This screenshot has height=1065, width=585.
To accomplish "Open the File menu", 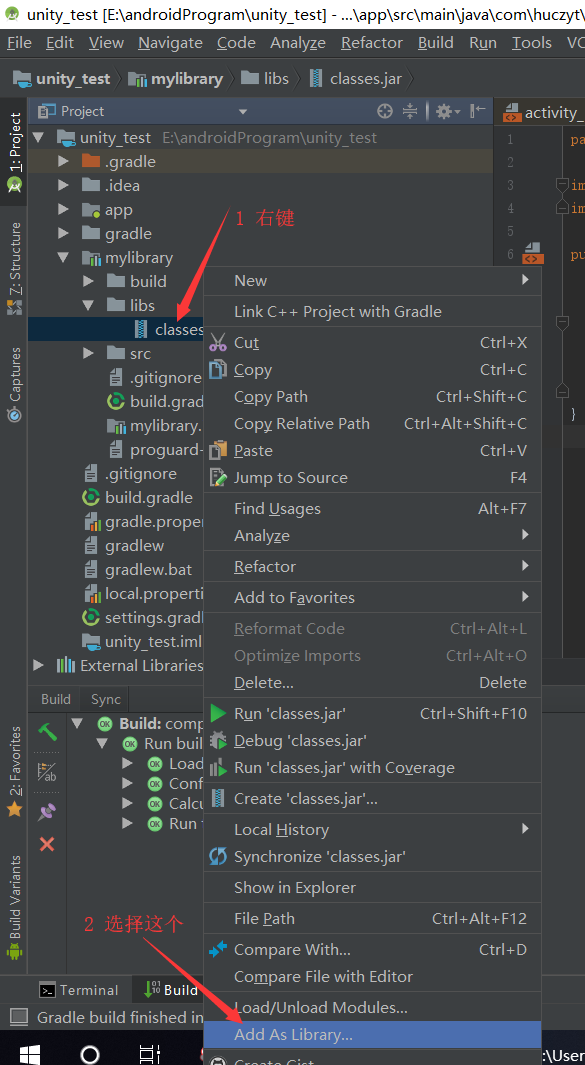I will tap(19, 43).
